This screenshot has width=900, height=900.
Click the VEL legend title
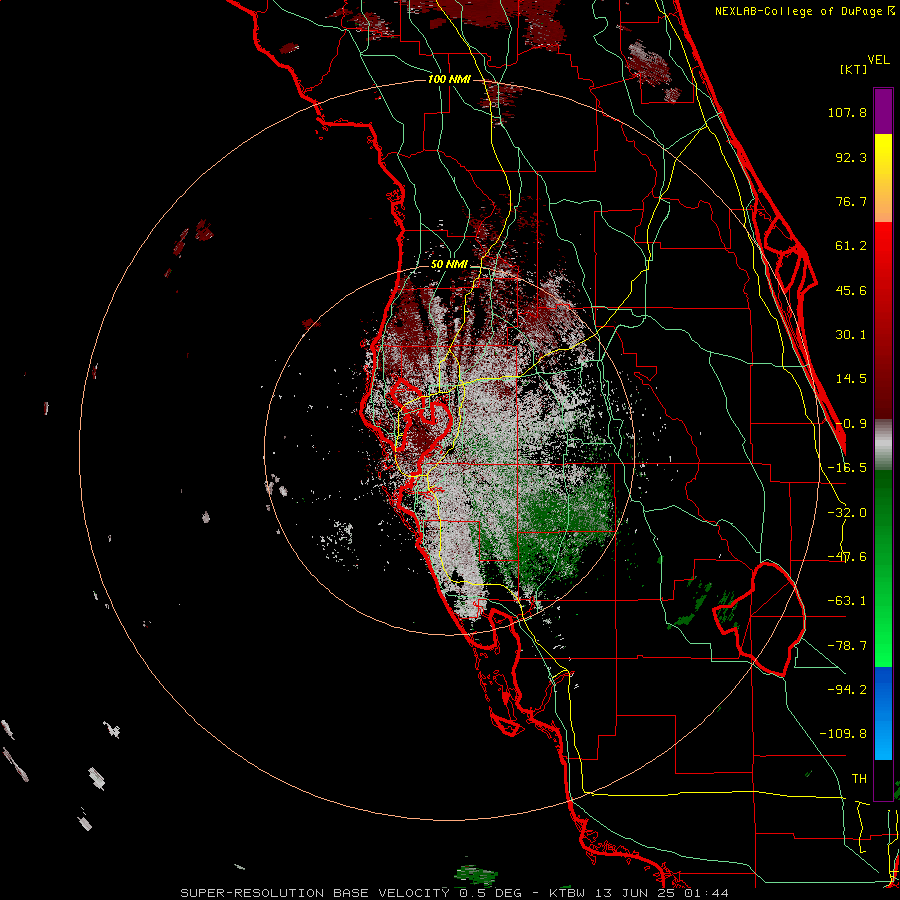(x=878, y=60)
